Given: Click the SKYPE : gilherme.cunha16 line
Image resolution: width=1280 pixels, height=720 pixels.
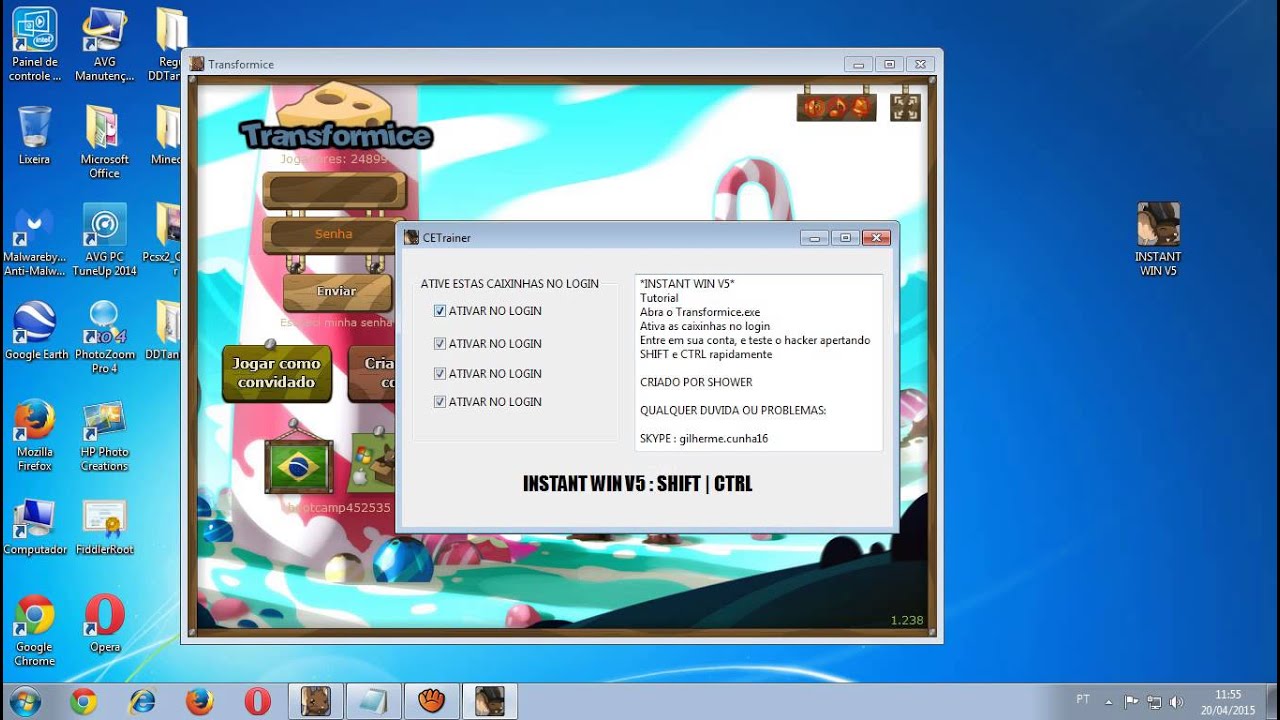Looking at the screenshot, I should tap(704, 438).
